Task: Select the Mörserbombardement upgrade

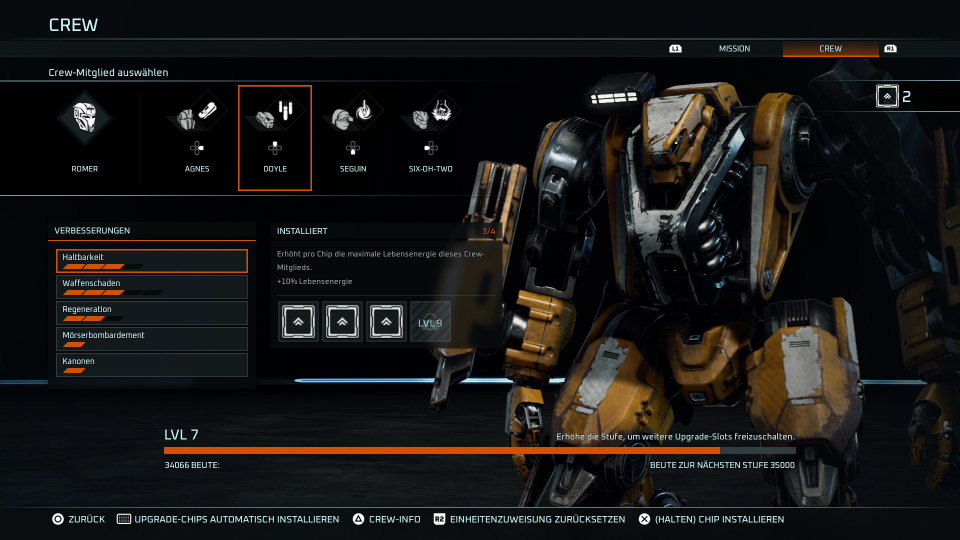Action: 152,339
